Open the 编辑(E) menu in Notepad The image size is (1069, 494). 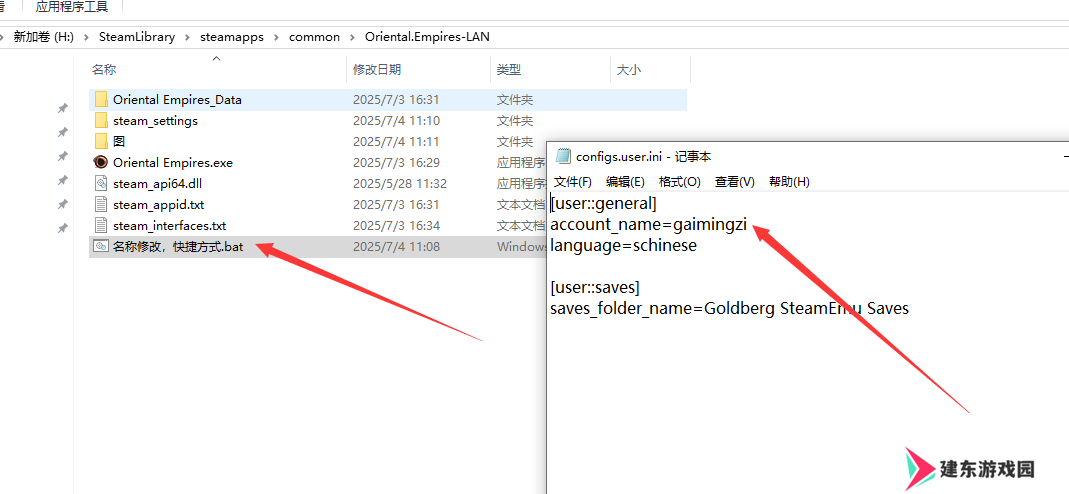[x=626, y=182]
